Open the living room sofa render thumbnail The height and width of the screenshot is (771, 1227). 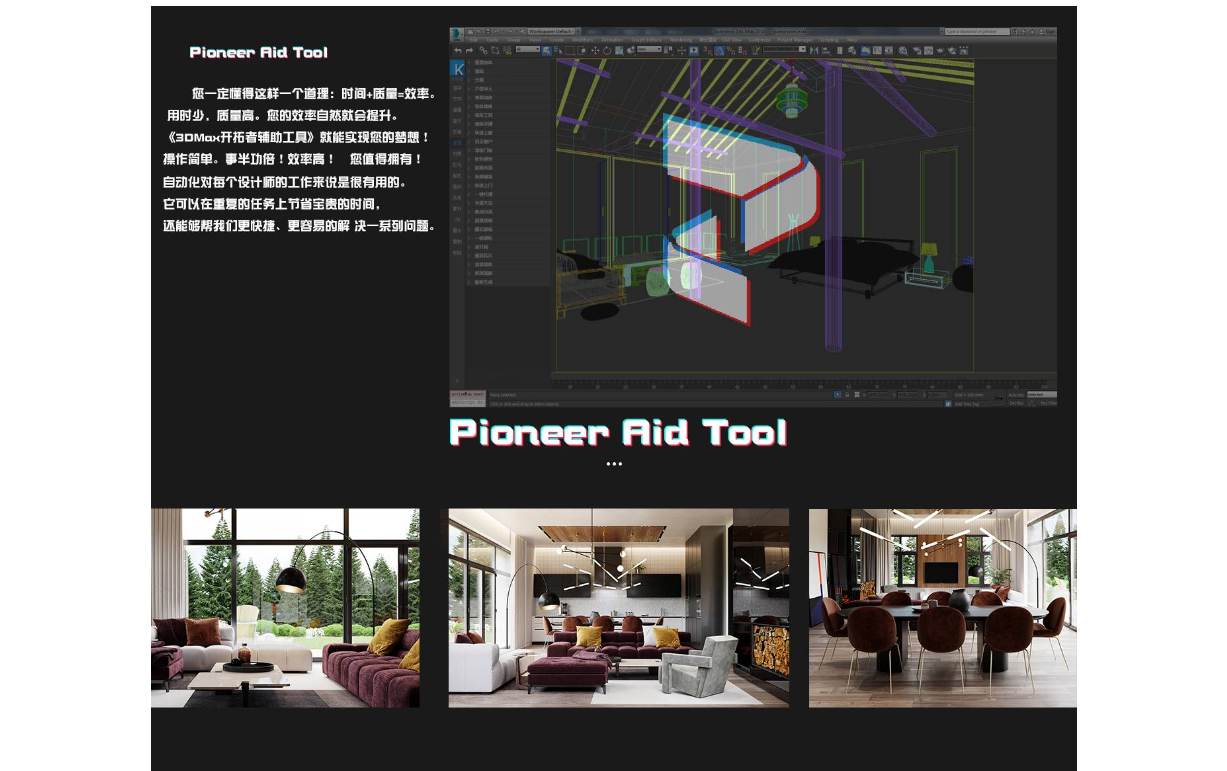(285, 608)
